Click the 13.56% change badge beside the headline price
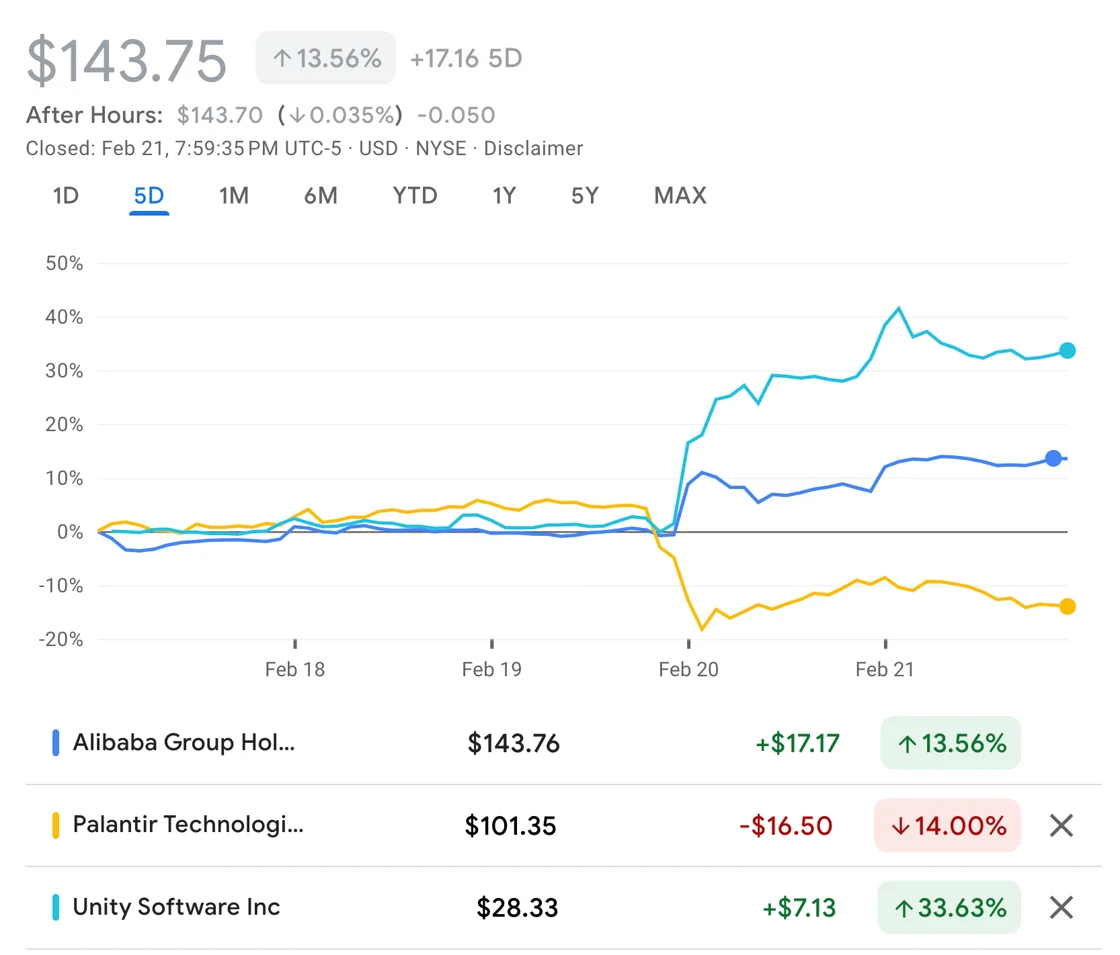This screenshot has height=955, width=1120. (x=326, y=58)
